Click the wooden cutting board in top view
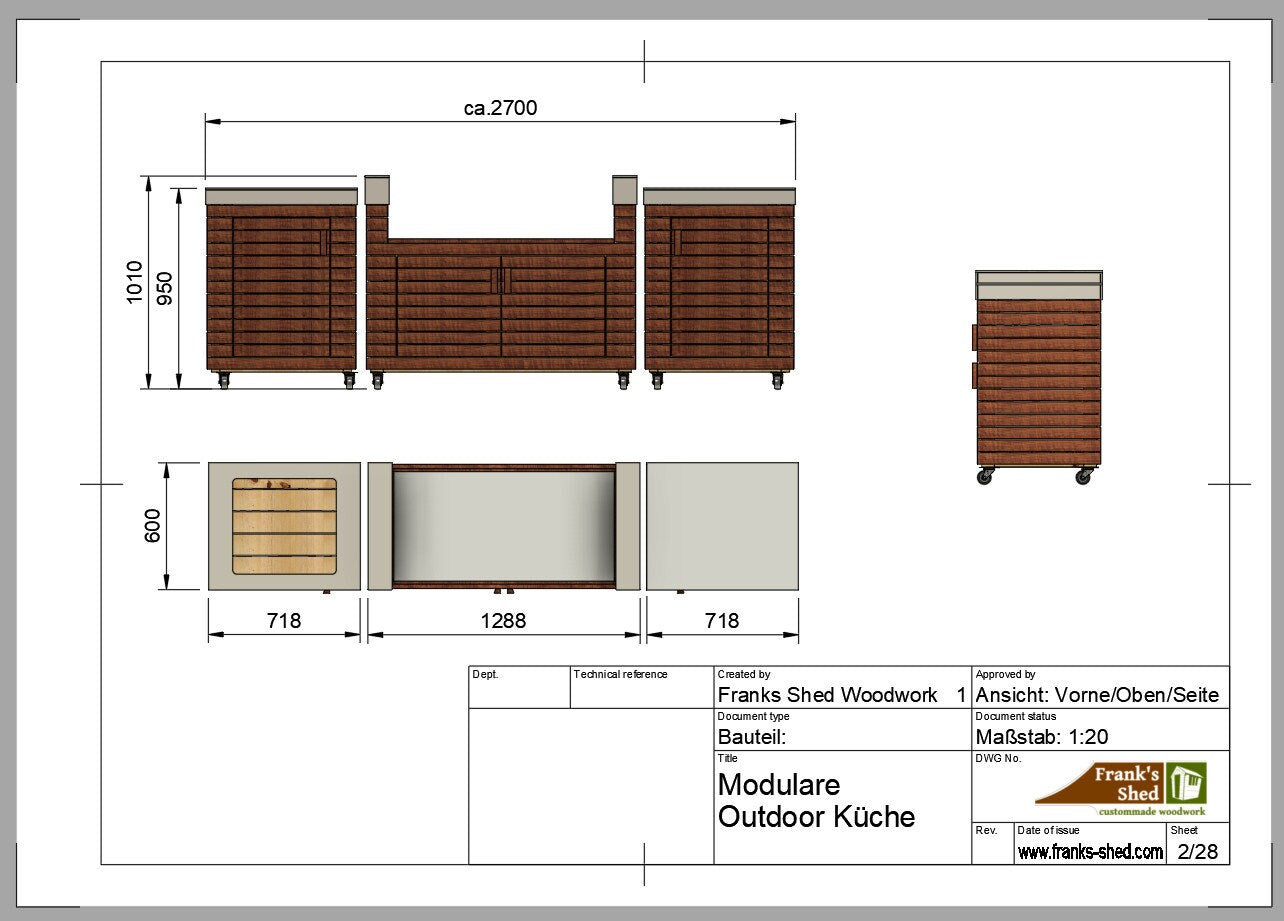 (x=284, y=526)
